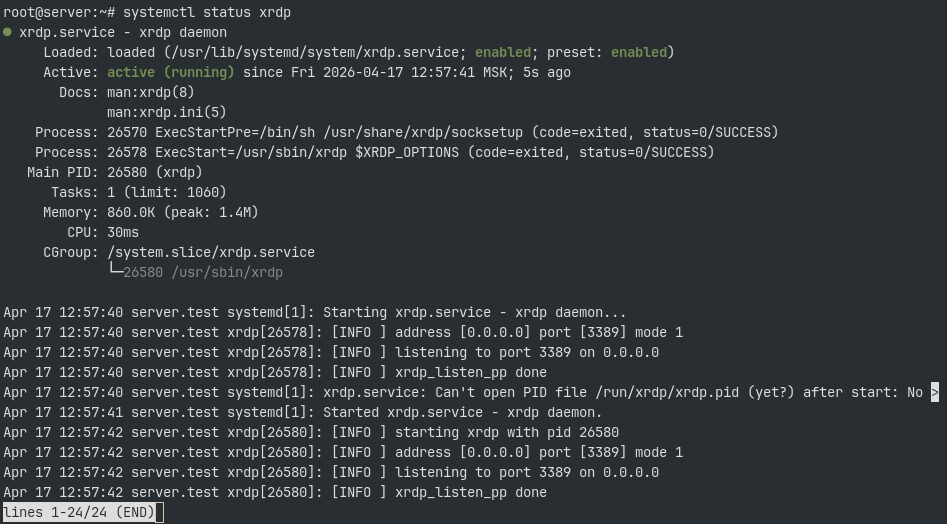This screenshot has height=524, width=947.
Task: Click the "active (running)" status text
Action: (170, 72)
